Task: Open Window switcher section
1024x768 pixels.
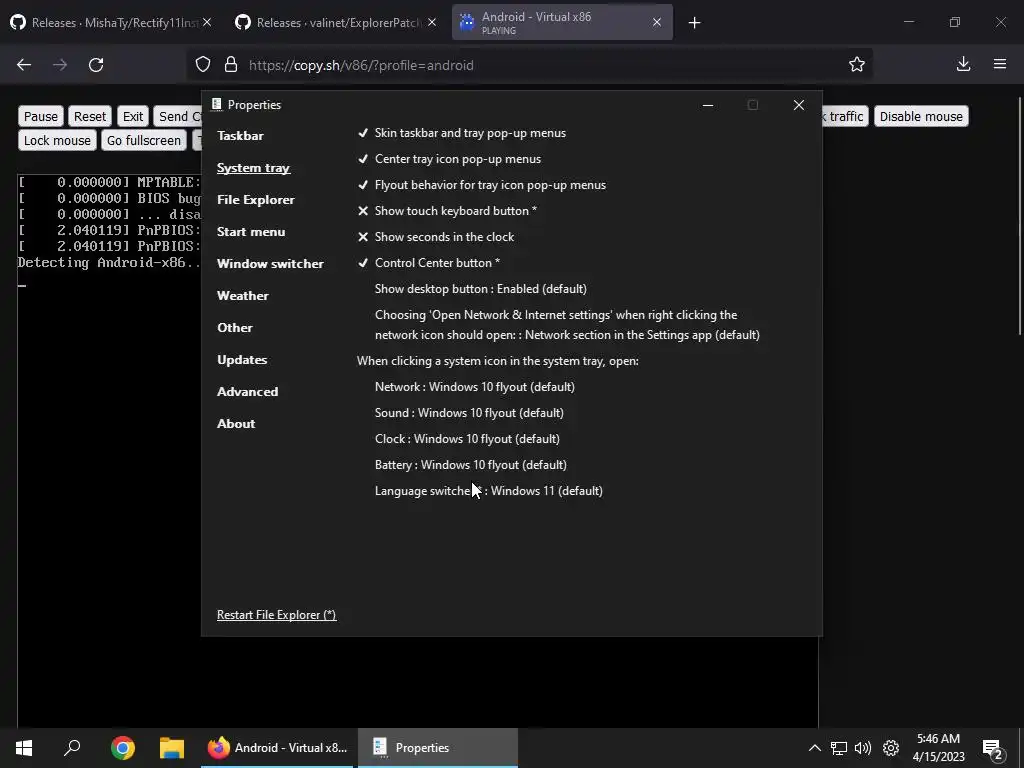Action: (x=270, y=264)
